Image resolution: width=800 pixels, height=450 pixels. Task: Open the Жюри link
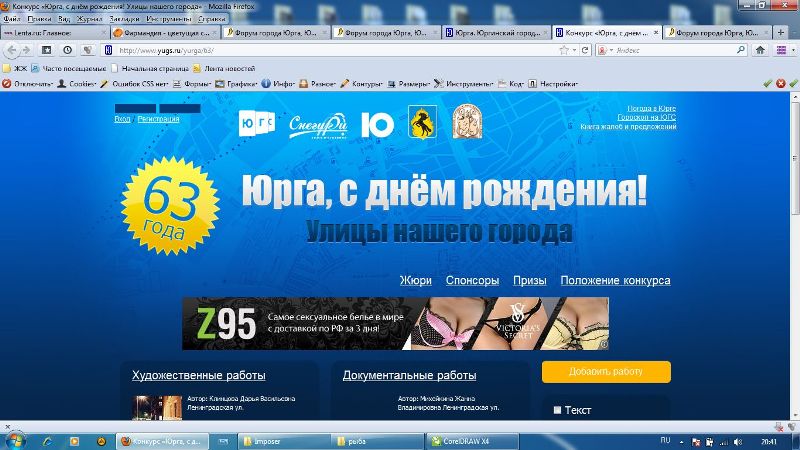tap(415, 281)
